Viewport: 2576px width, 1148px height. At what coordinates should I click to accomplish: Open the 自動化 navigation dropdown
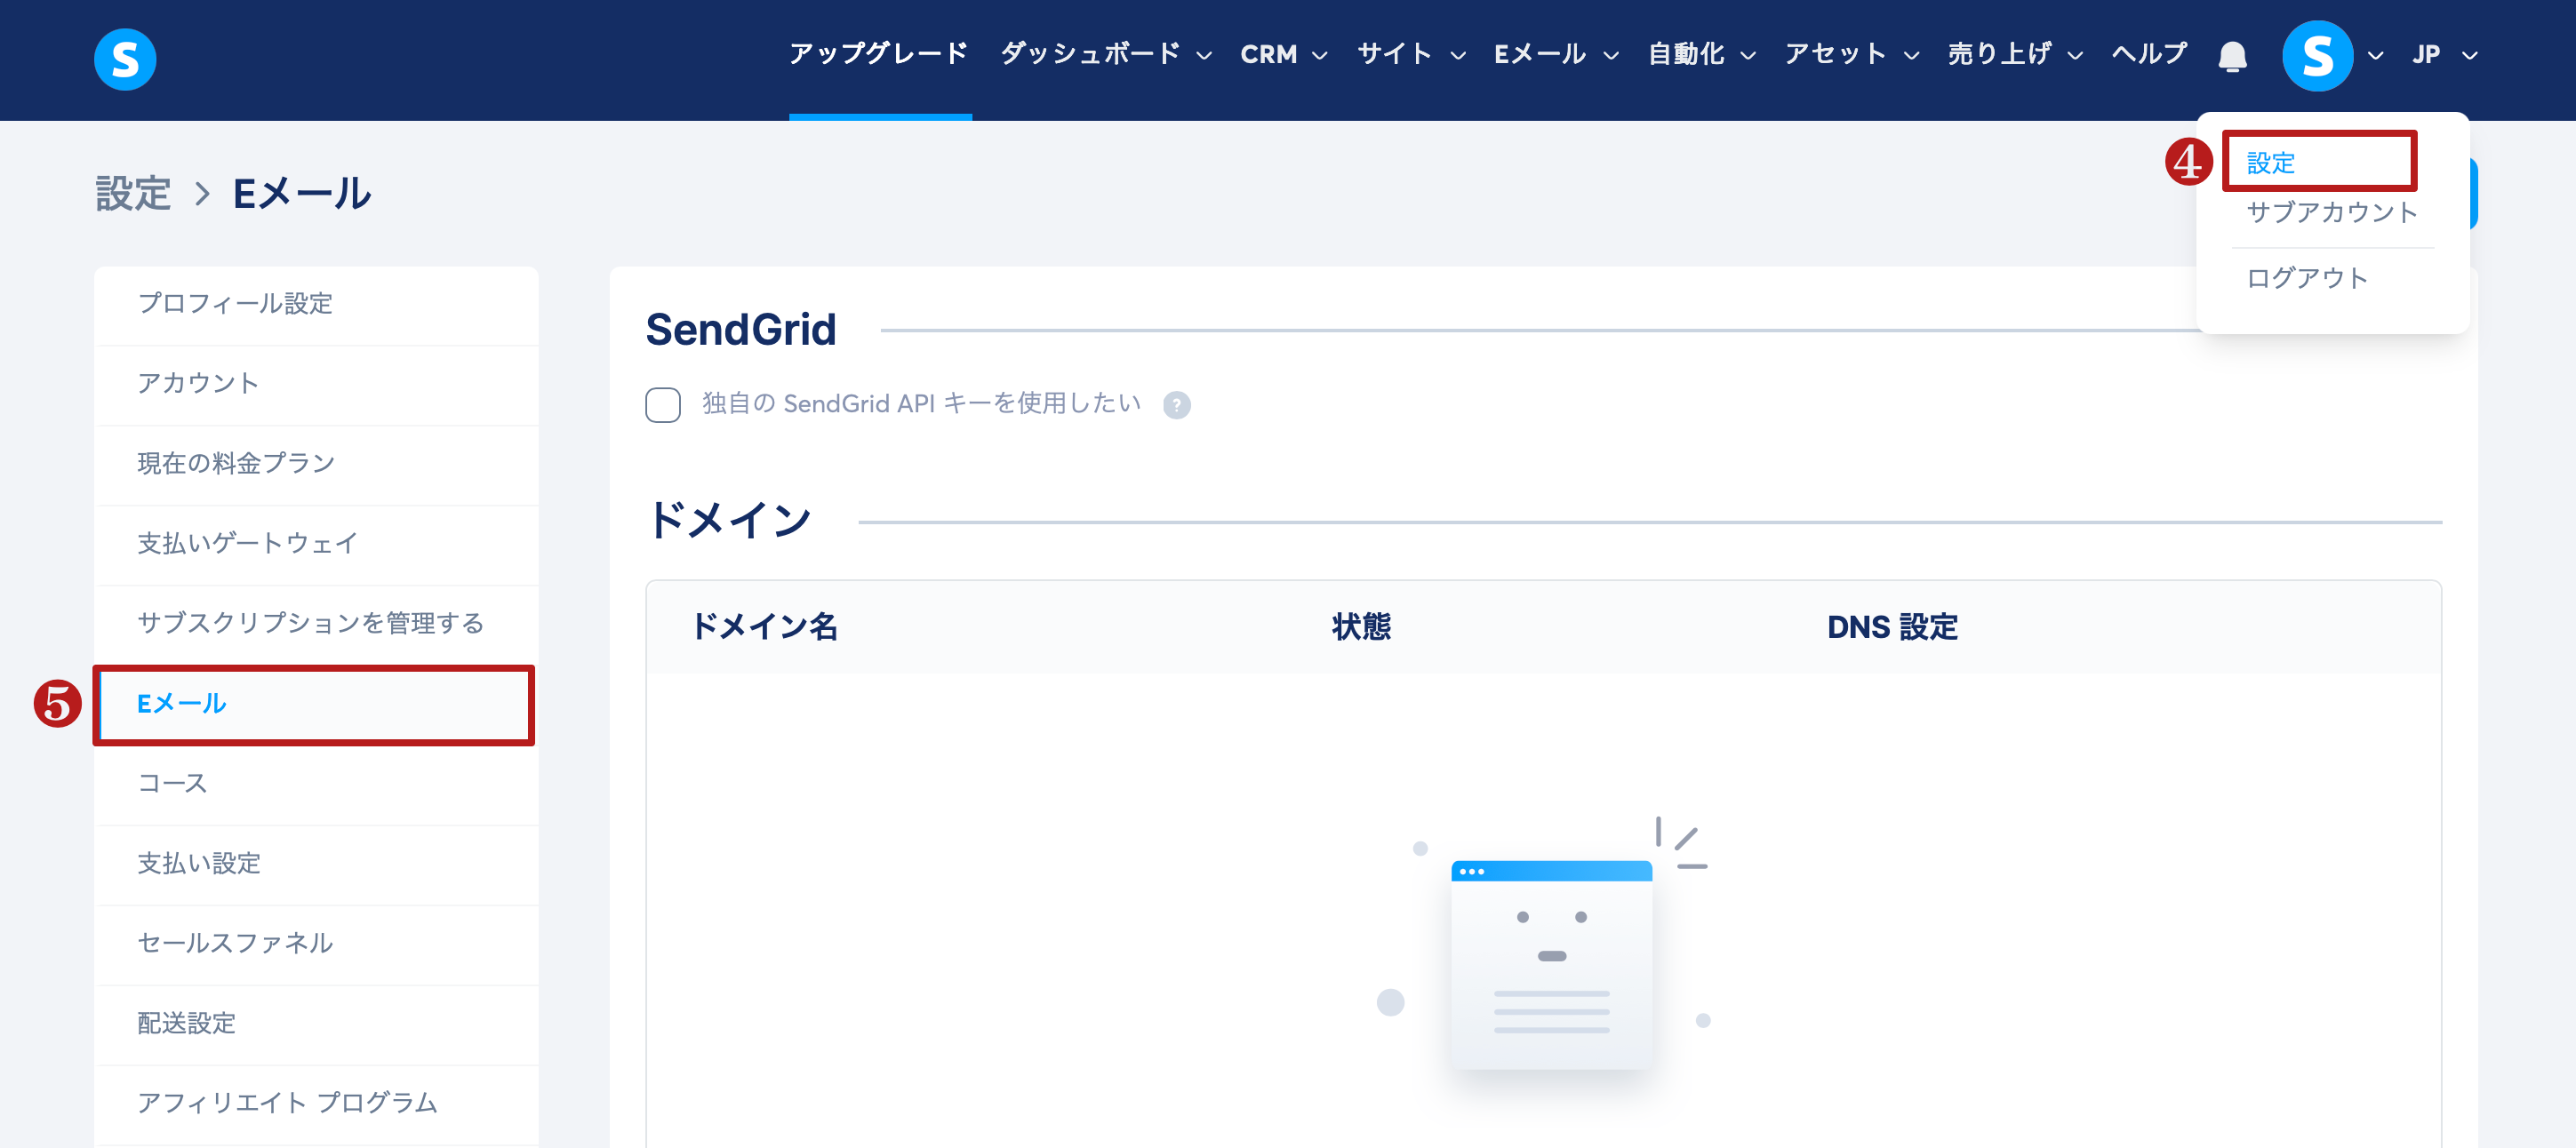click(x=1700, y=54)
